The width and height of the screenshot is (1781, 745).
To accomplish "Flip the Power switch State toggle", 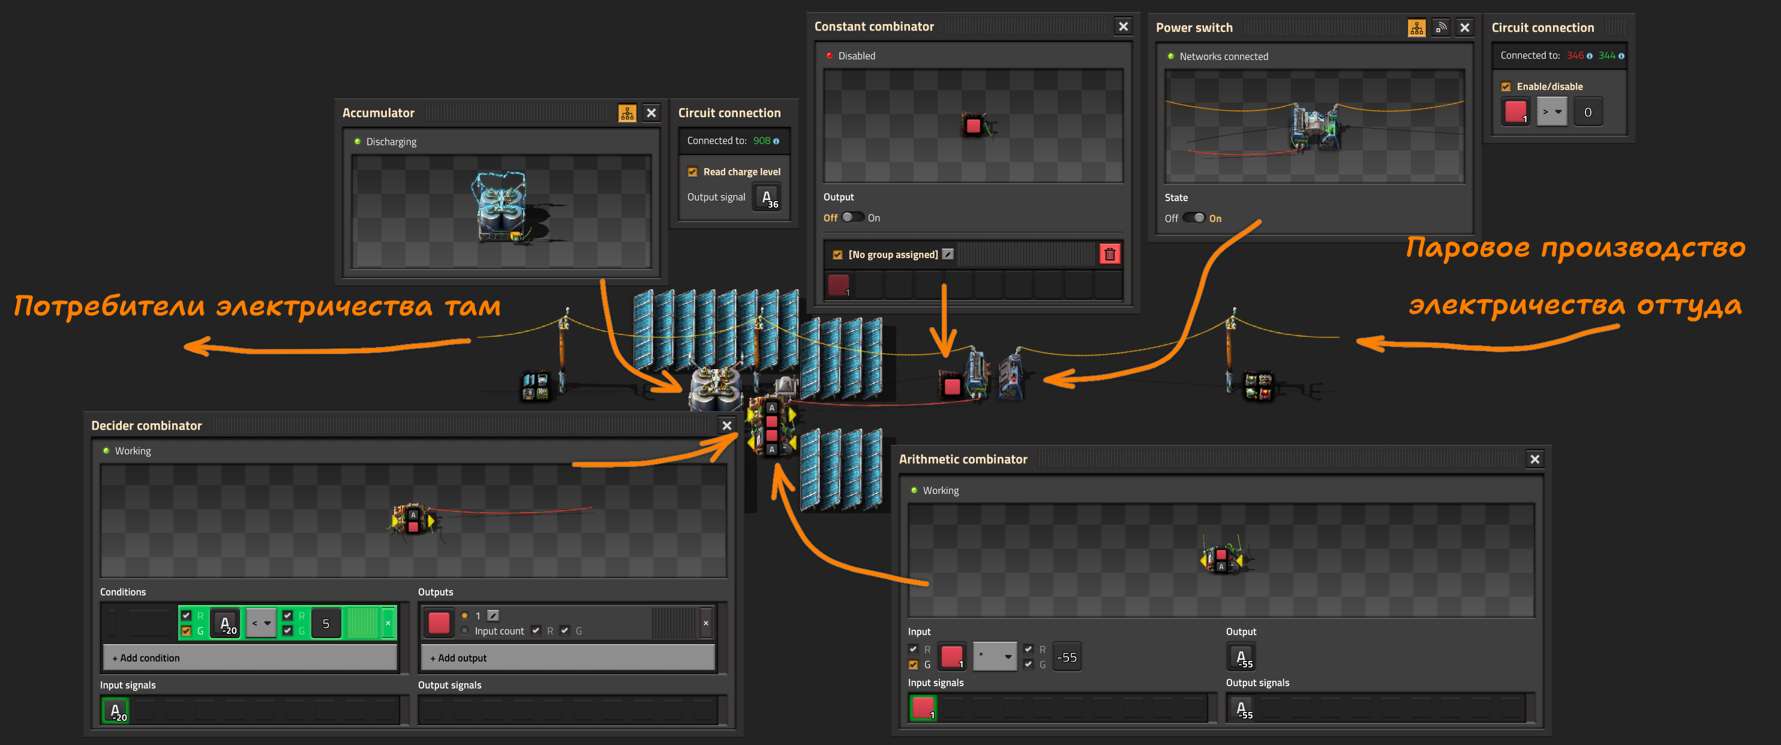I will coord(1194,218).
